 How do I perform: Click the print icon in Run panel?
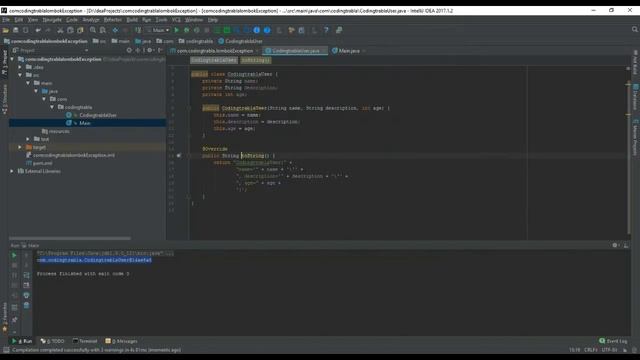(27, 295)
